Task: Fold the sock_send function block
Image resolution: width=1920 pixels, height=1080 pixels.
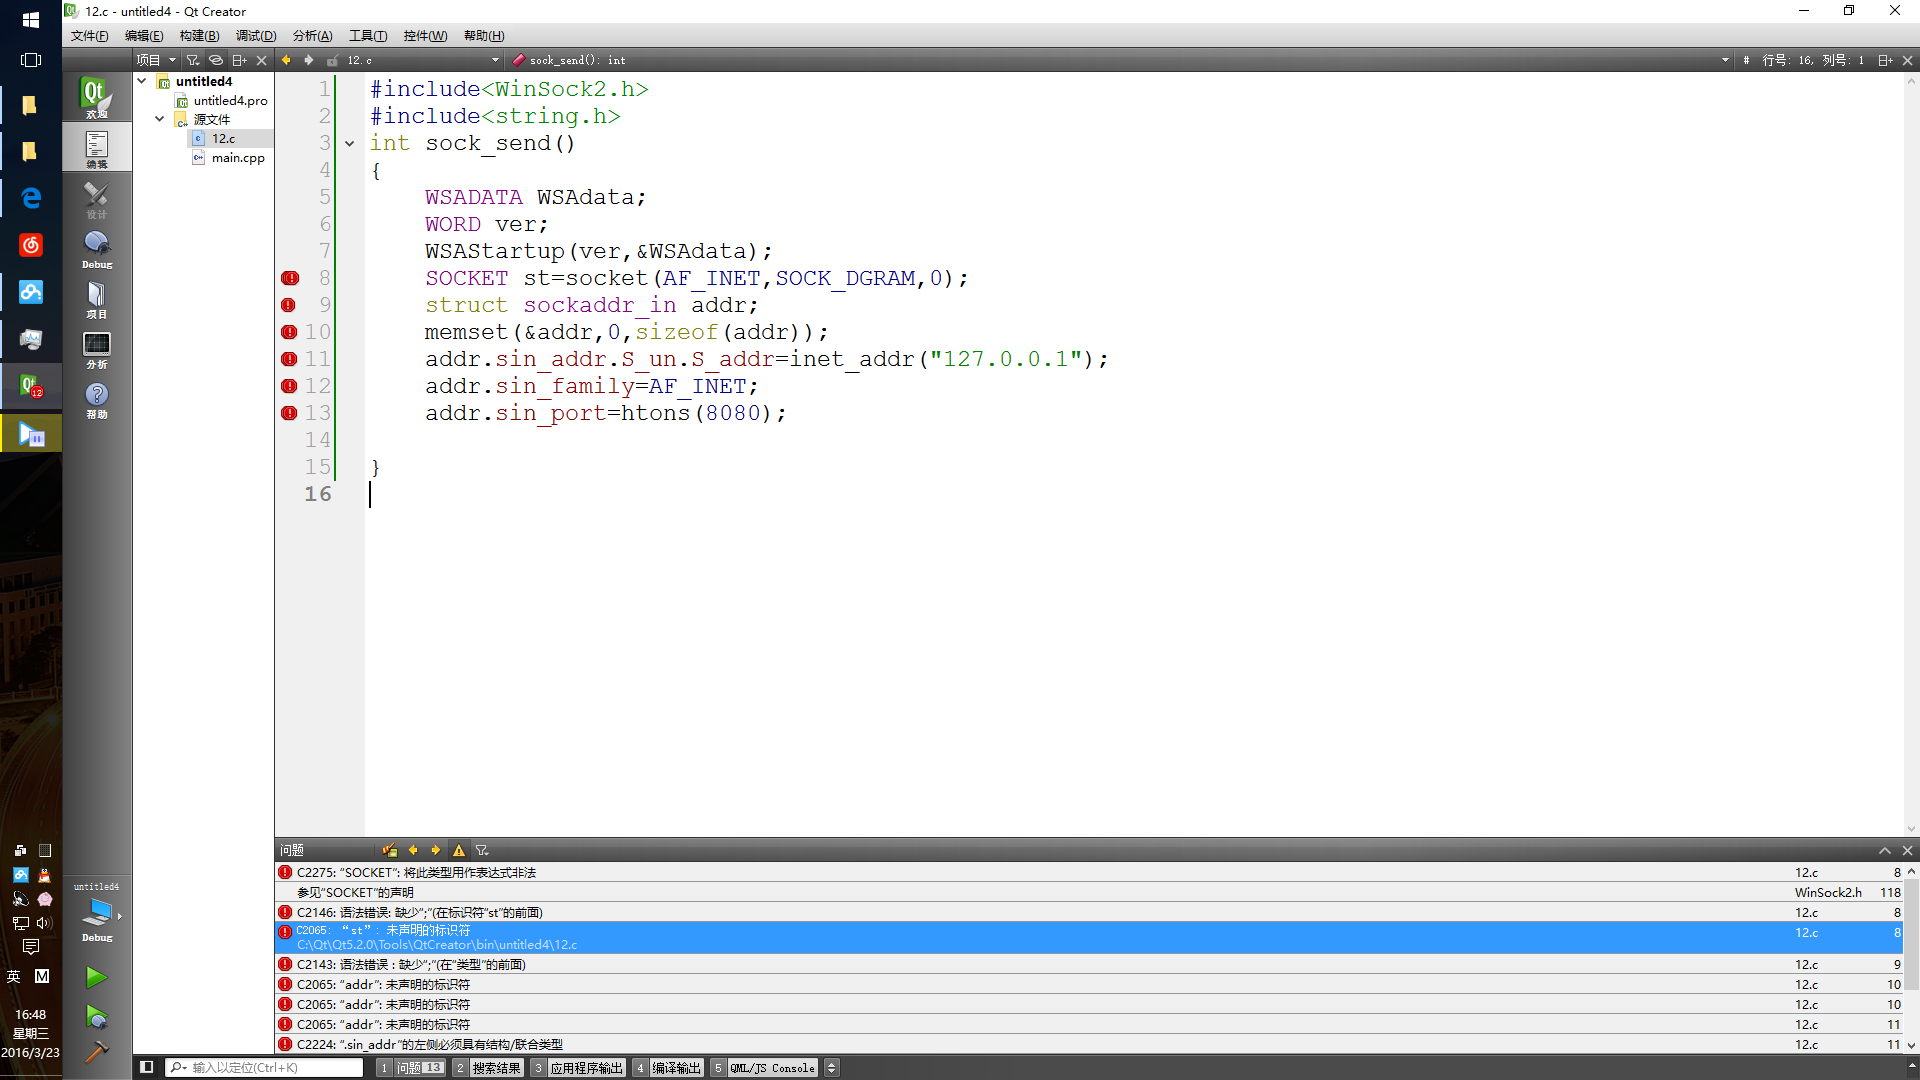Action: coord(349,144)
